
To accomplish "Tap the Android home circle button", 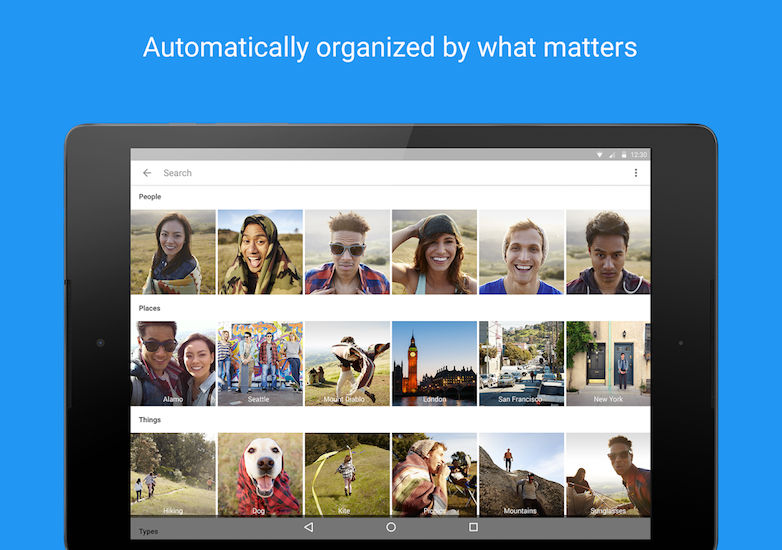I will coord(391,527).
